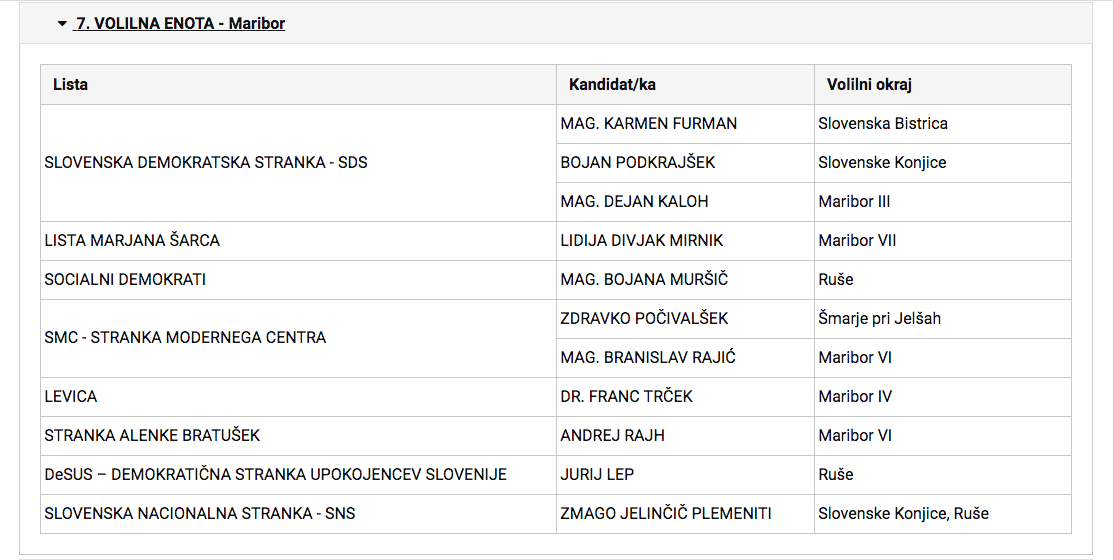The width and height of the screenshot is (1114, 560).
Task: Collapse the triangle arrow beside 7. VOLILNA ENOTA
Action: tap(62, 23)
